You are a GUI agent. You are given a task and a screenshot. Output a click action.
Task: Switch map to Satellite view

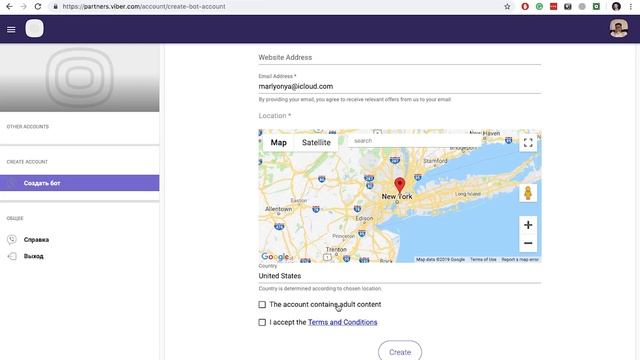point(316,142)
